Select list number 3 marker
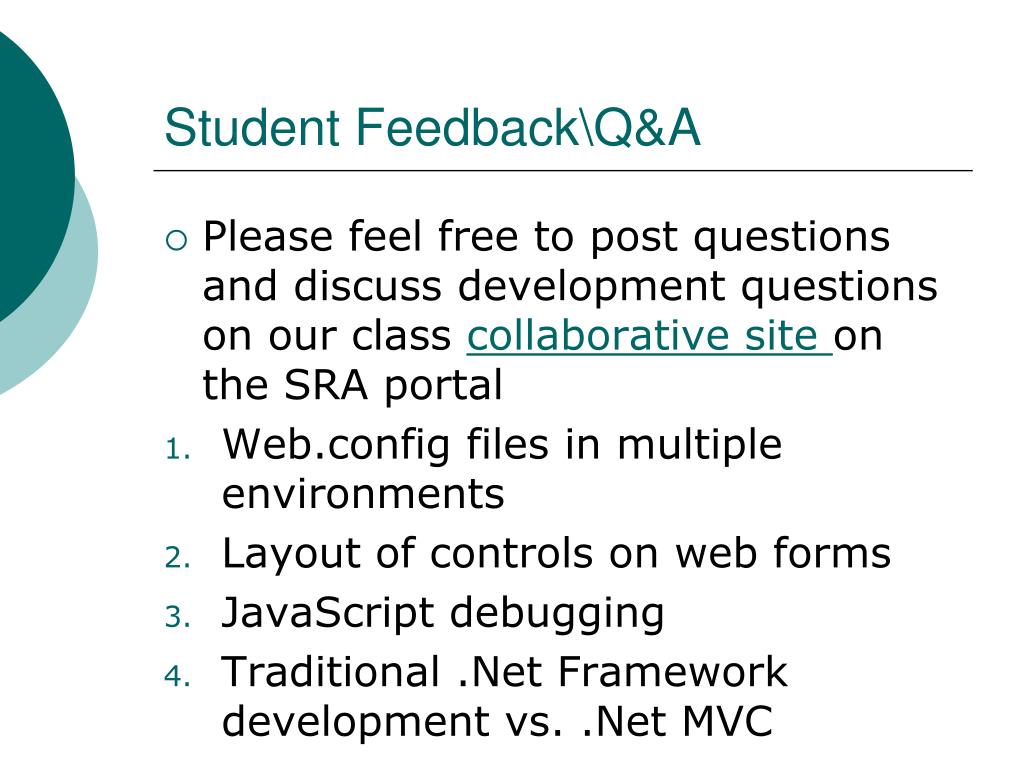This screenshot has height=768, width=1024. click(178, 616)
